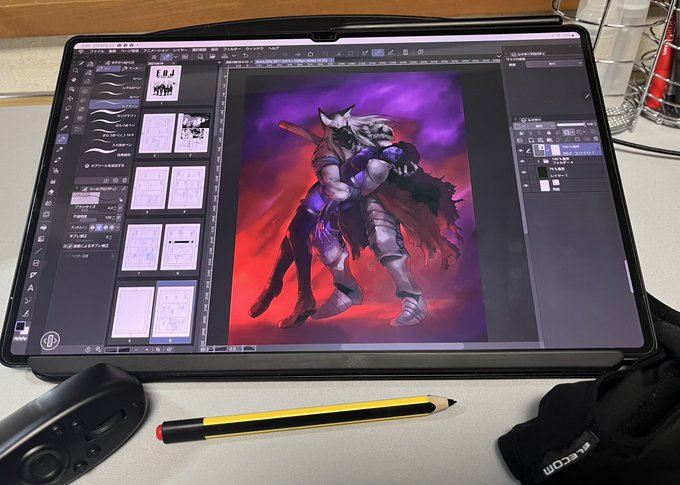Image resolution: width=680 pixels, height=485 pixels.
Task: Open the page manager panel dropdown chevron
Action: click(219, 62)
